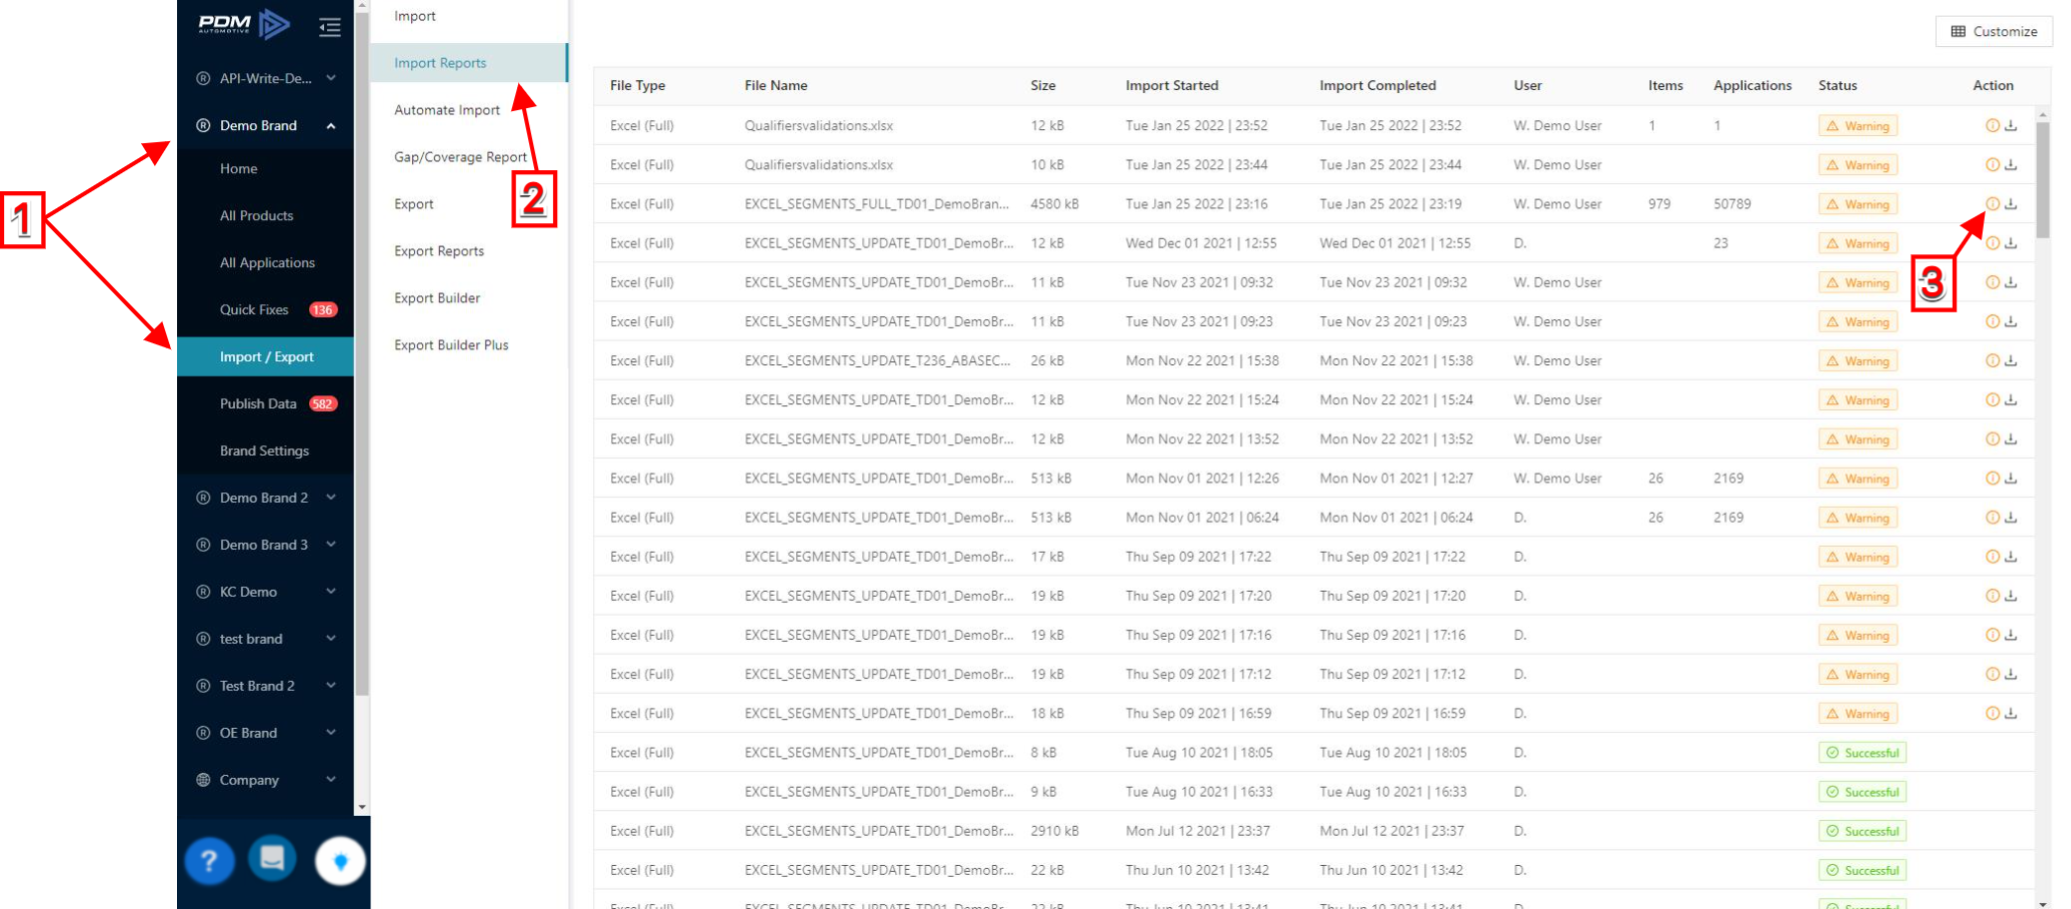
Task: Expand the API-Write-De... brand menu
Action: (x=331, y=78)
